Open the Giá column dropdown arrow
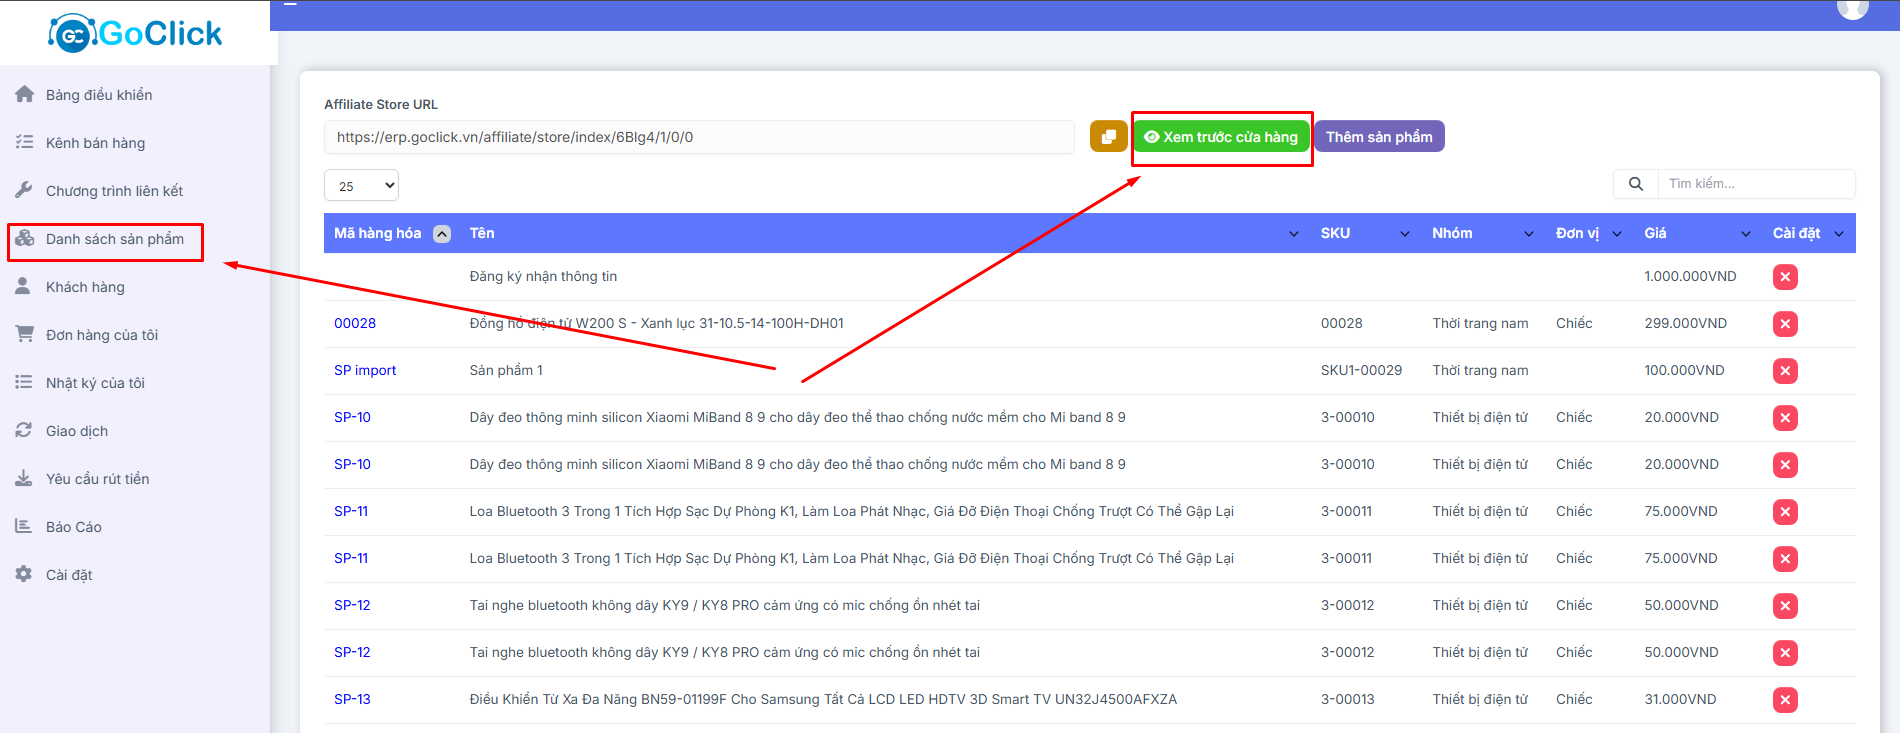1900x733 pixels. tap(1745, 234)
